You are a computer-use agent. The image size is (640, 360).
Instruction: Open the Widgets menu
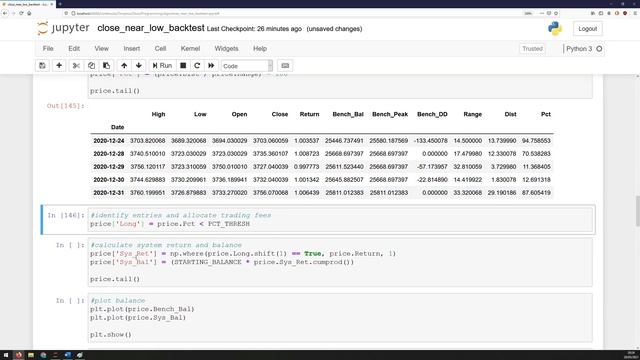(x=226, y=49)
